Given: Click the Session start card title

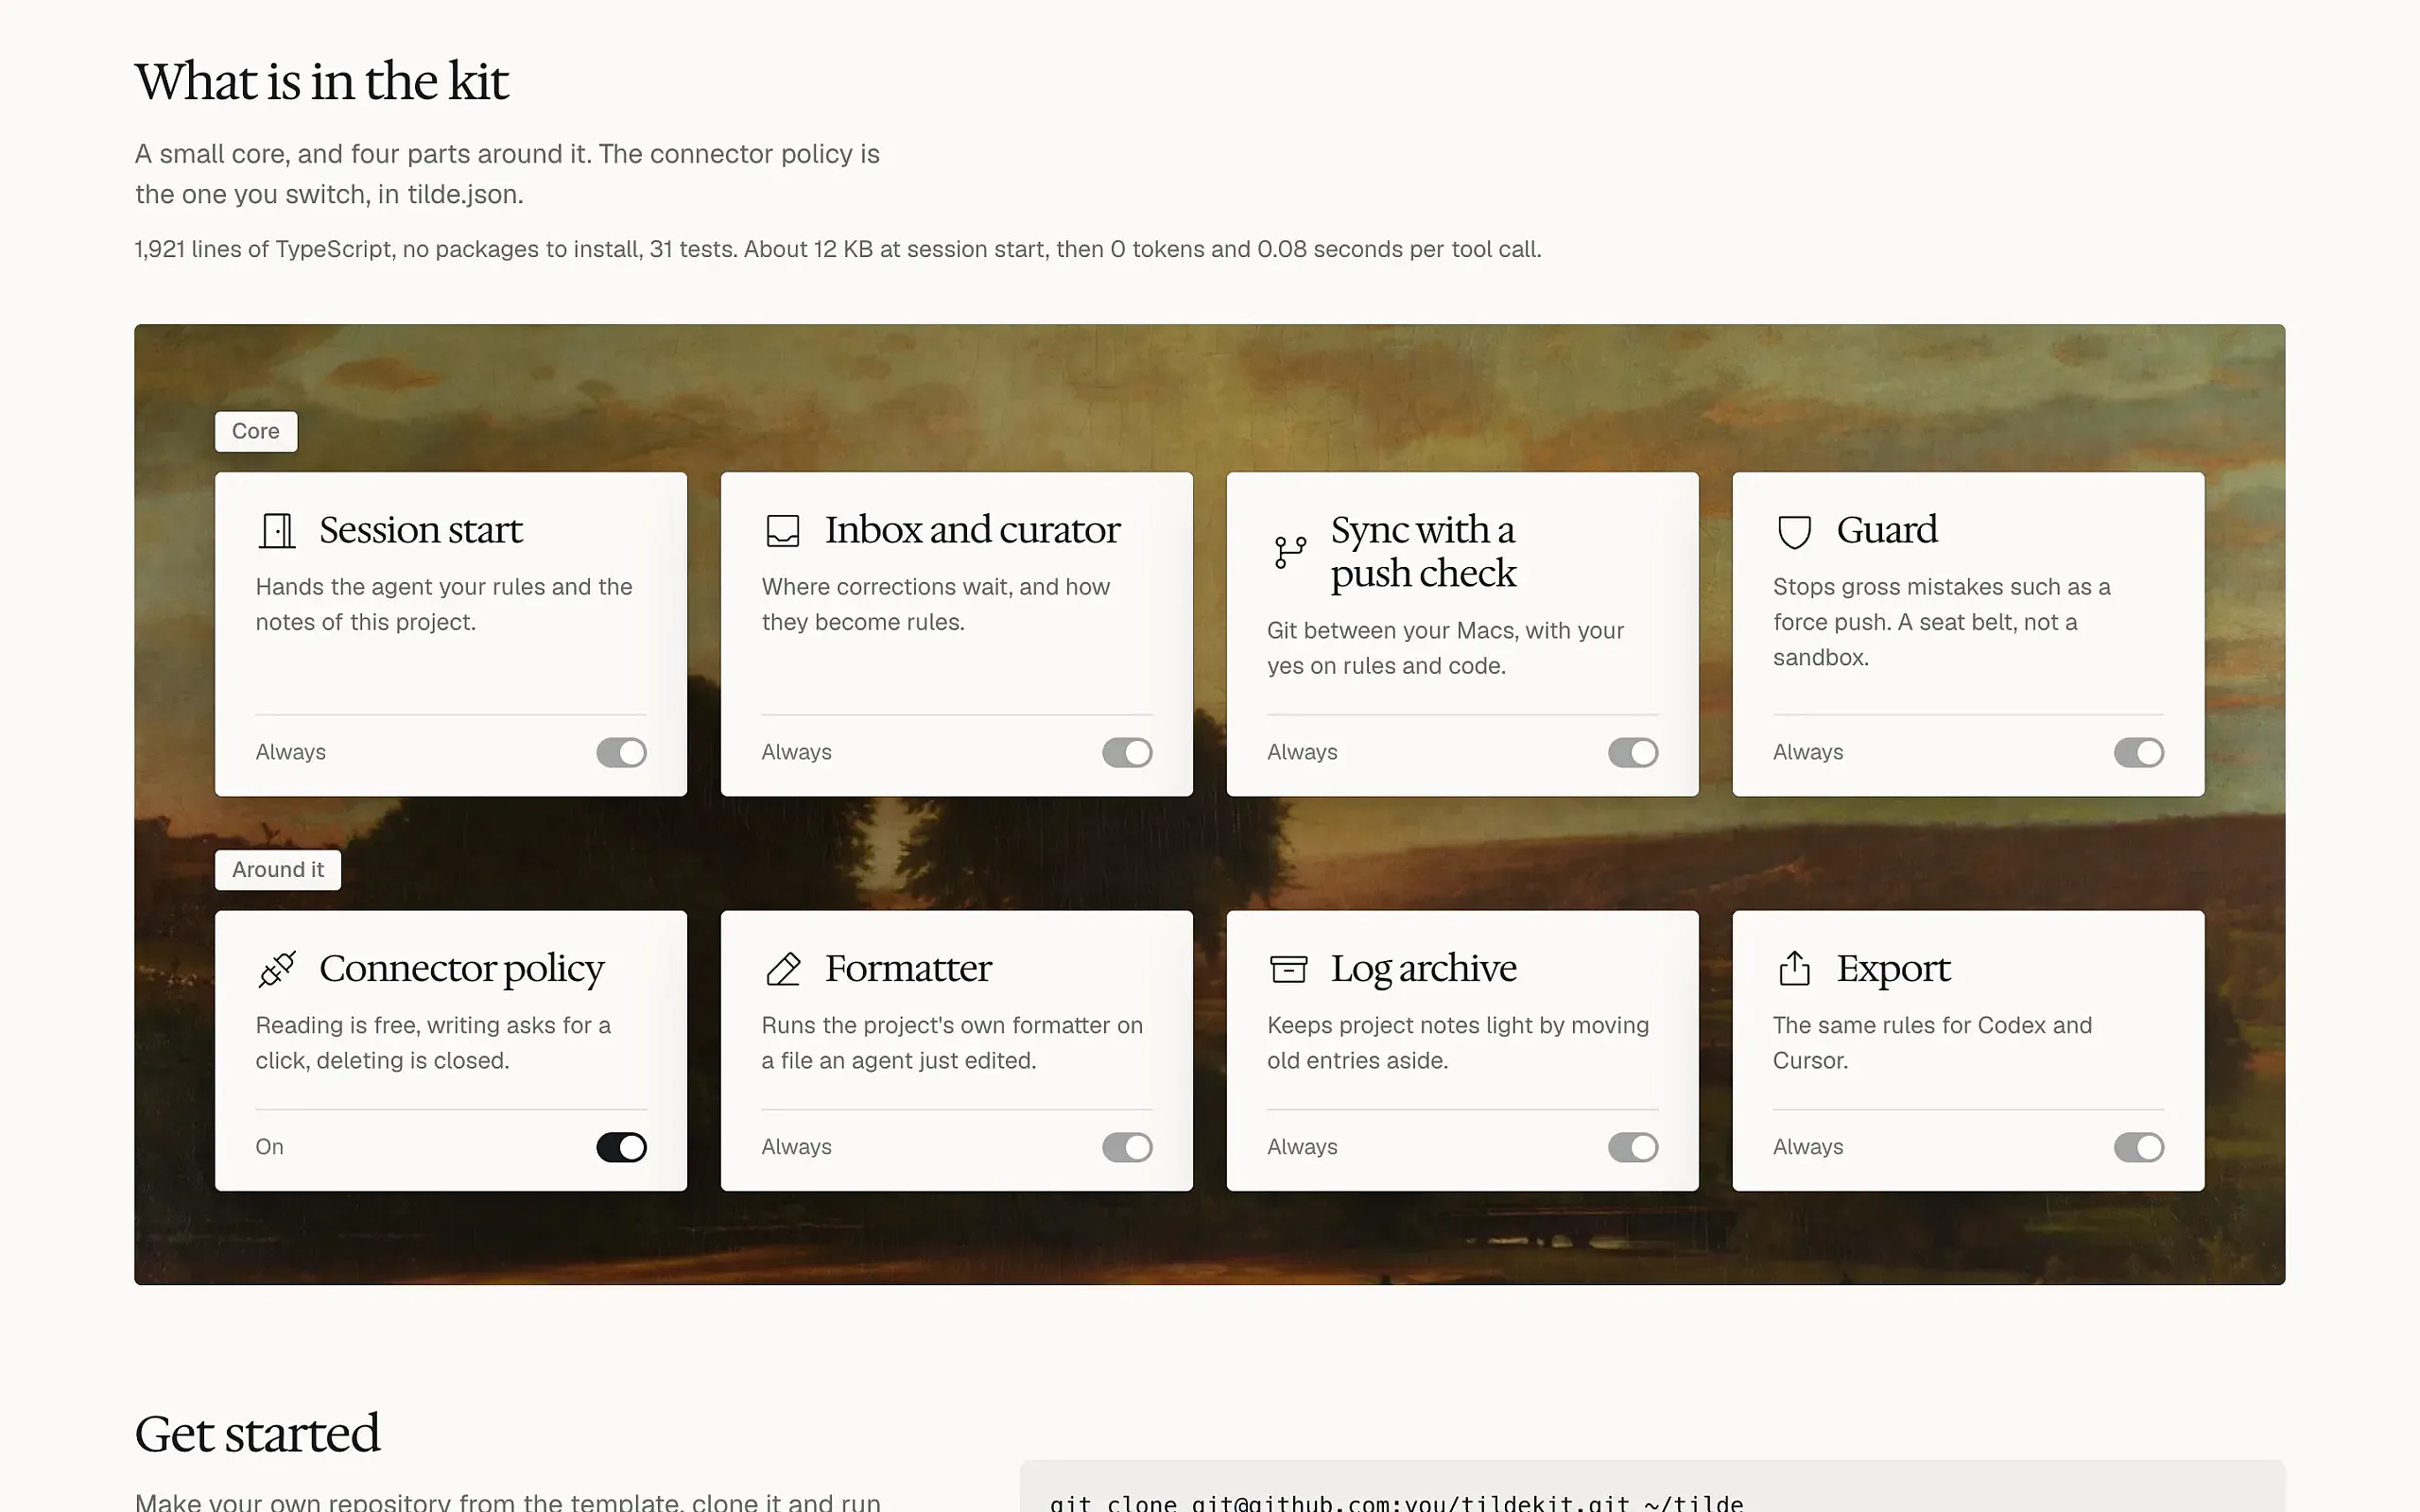Looking at the screenshot, I should 421,530.
